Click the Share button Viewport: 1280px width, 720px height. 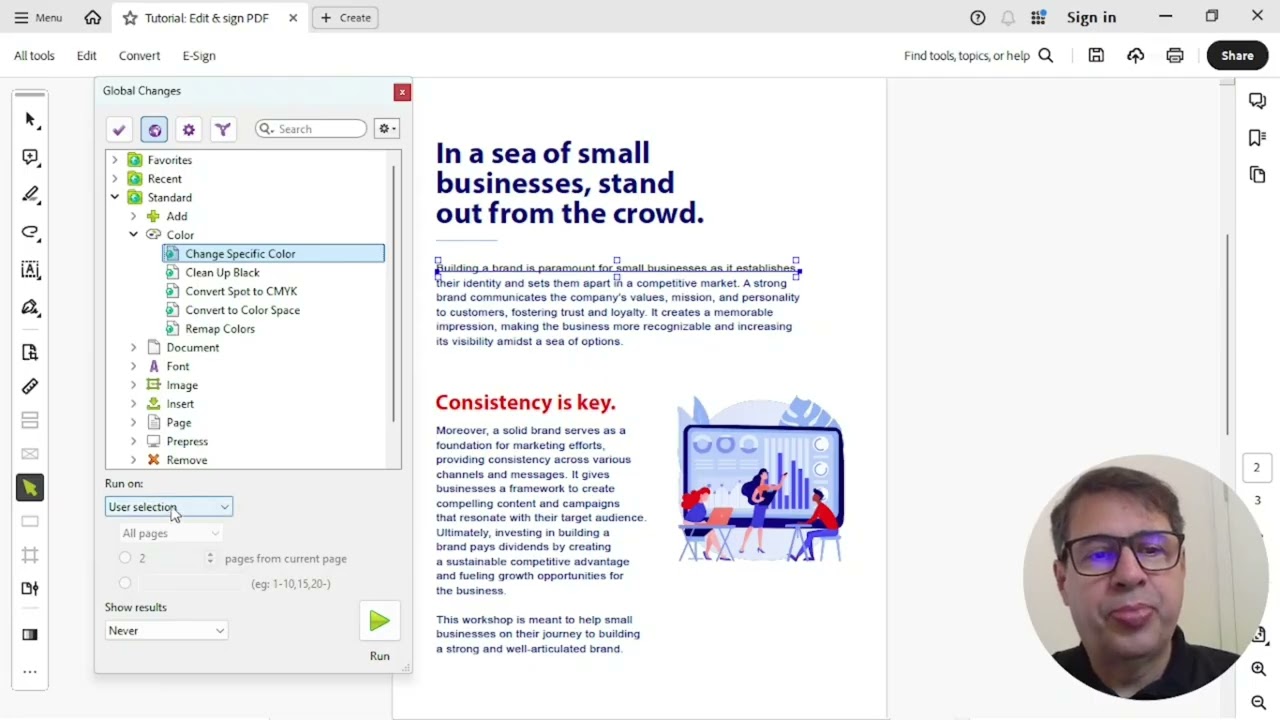[1237, 56]
